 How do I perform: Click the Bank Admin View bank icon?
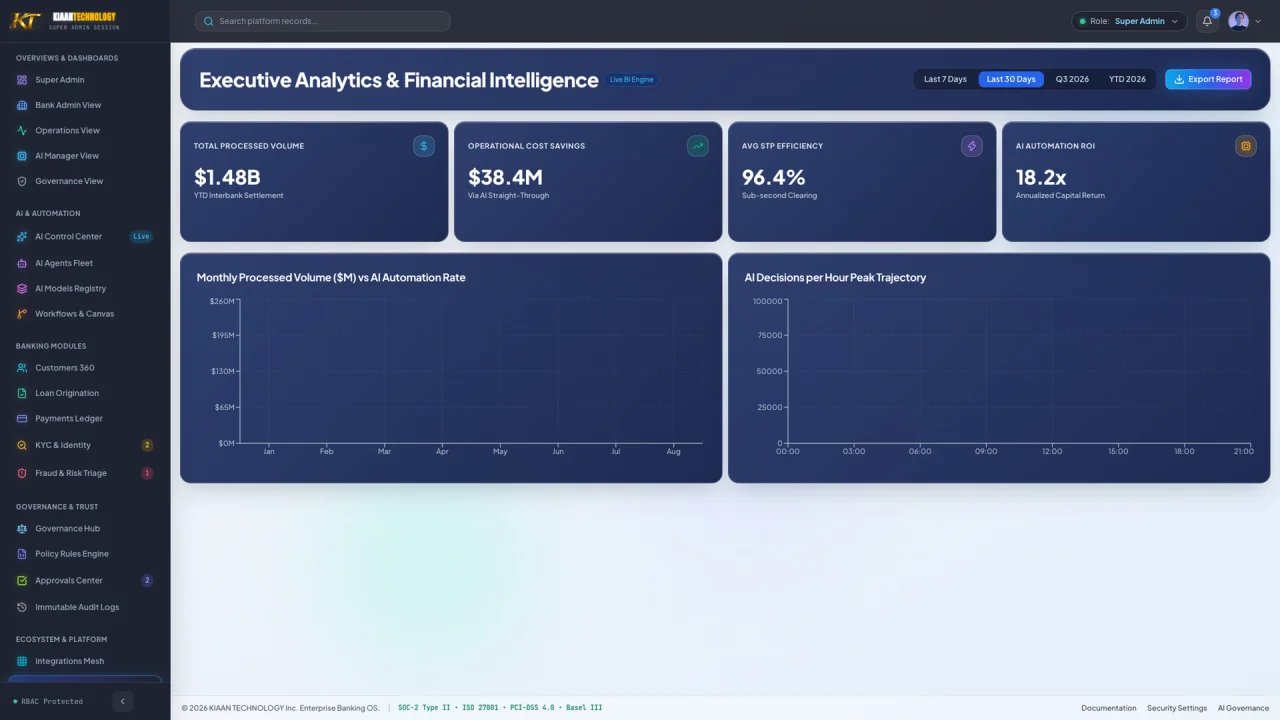click(x=22, y=105)
